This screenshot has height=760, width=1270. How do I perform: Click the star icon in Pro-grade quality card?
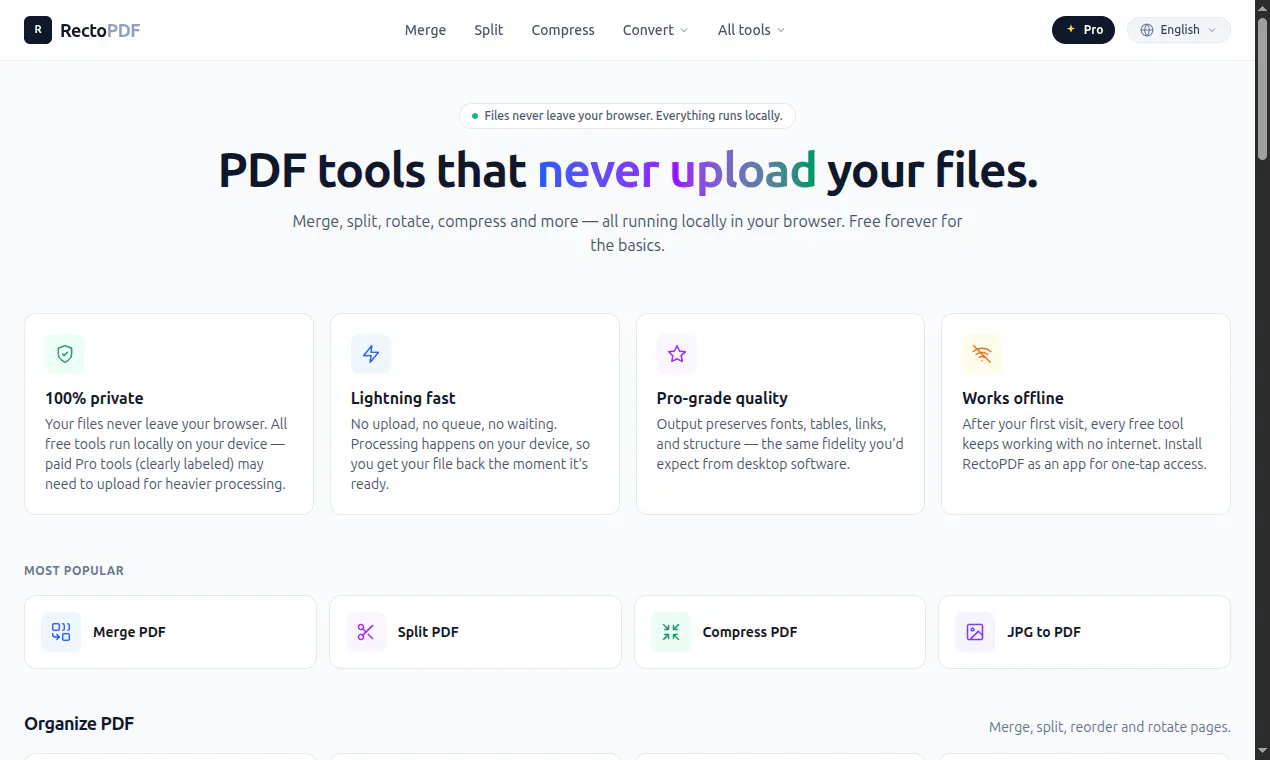(677, 354)
